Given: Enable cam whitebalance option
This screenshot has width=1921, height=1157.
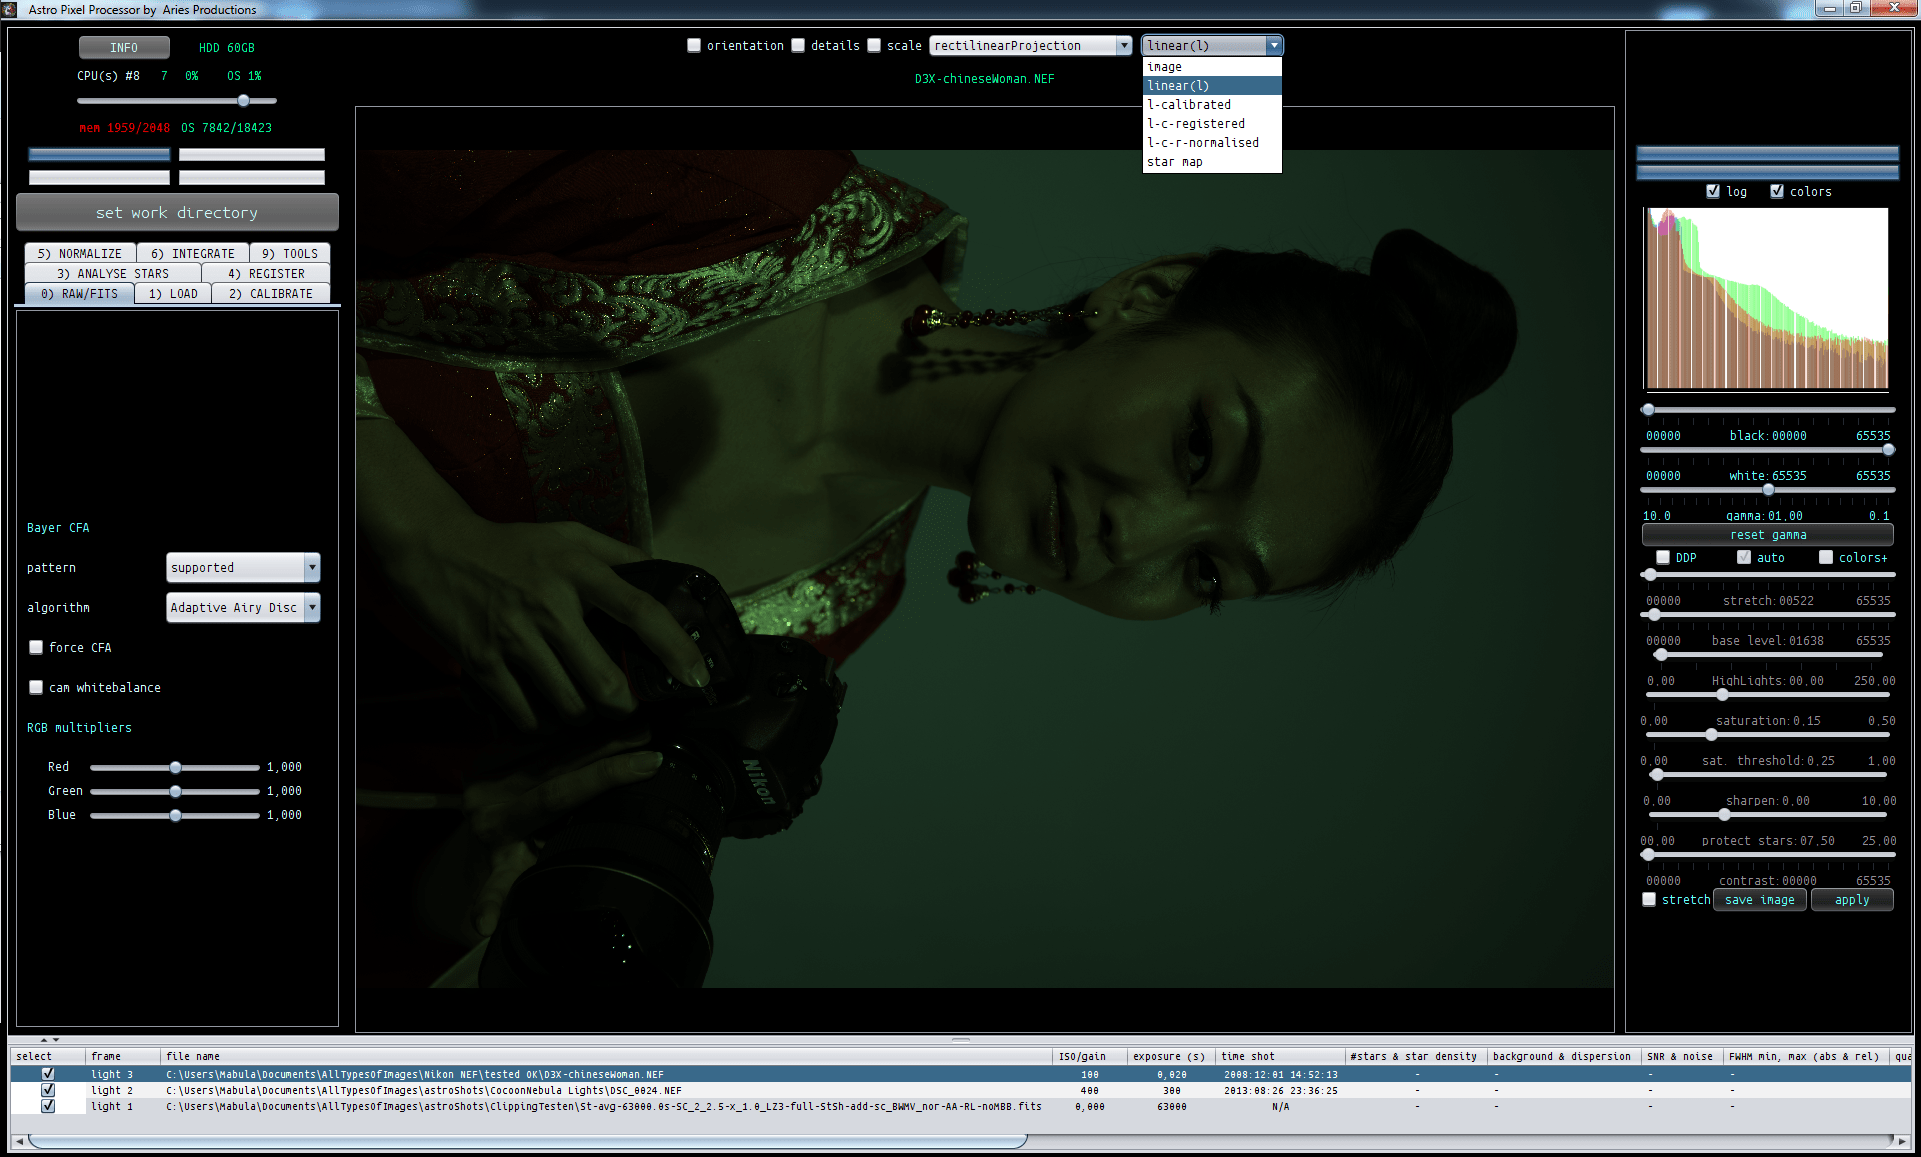Looking at the screenshot, I should 37,687.
